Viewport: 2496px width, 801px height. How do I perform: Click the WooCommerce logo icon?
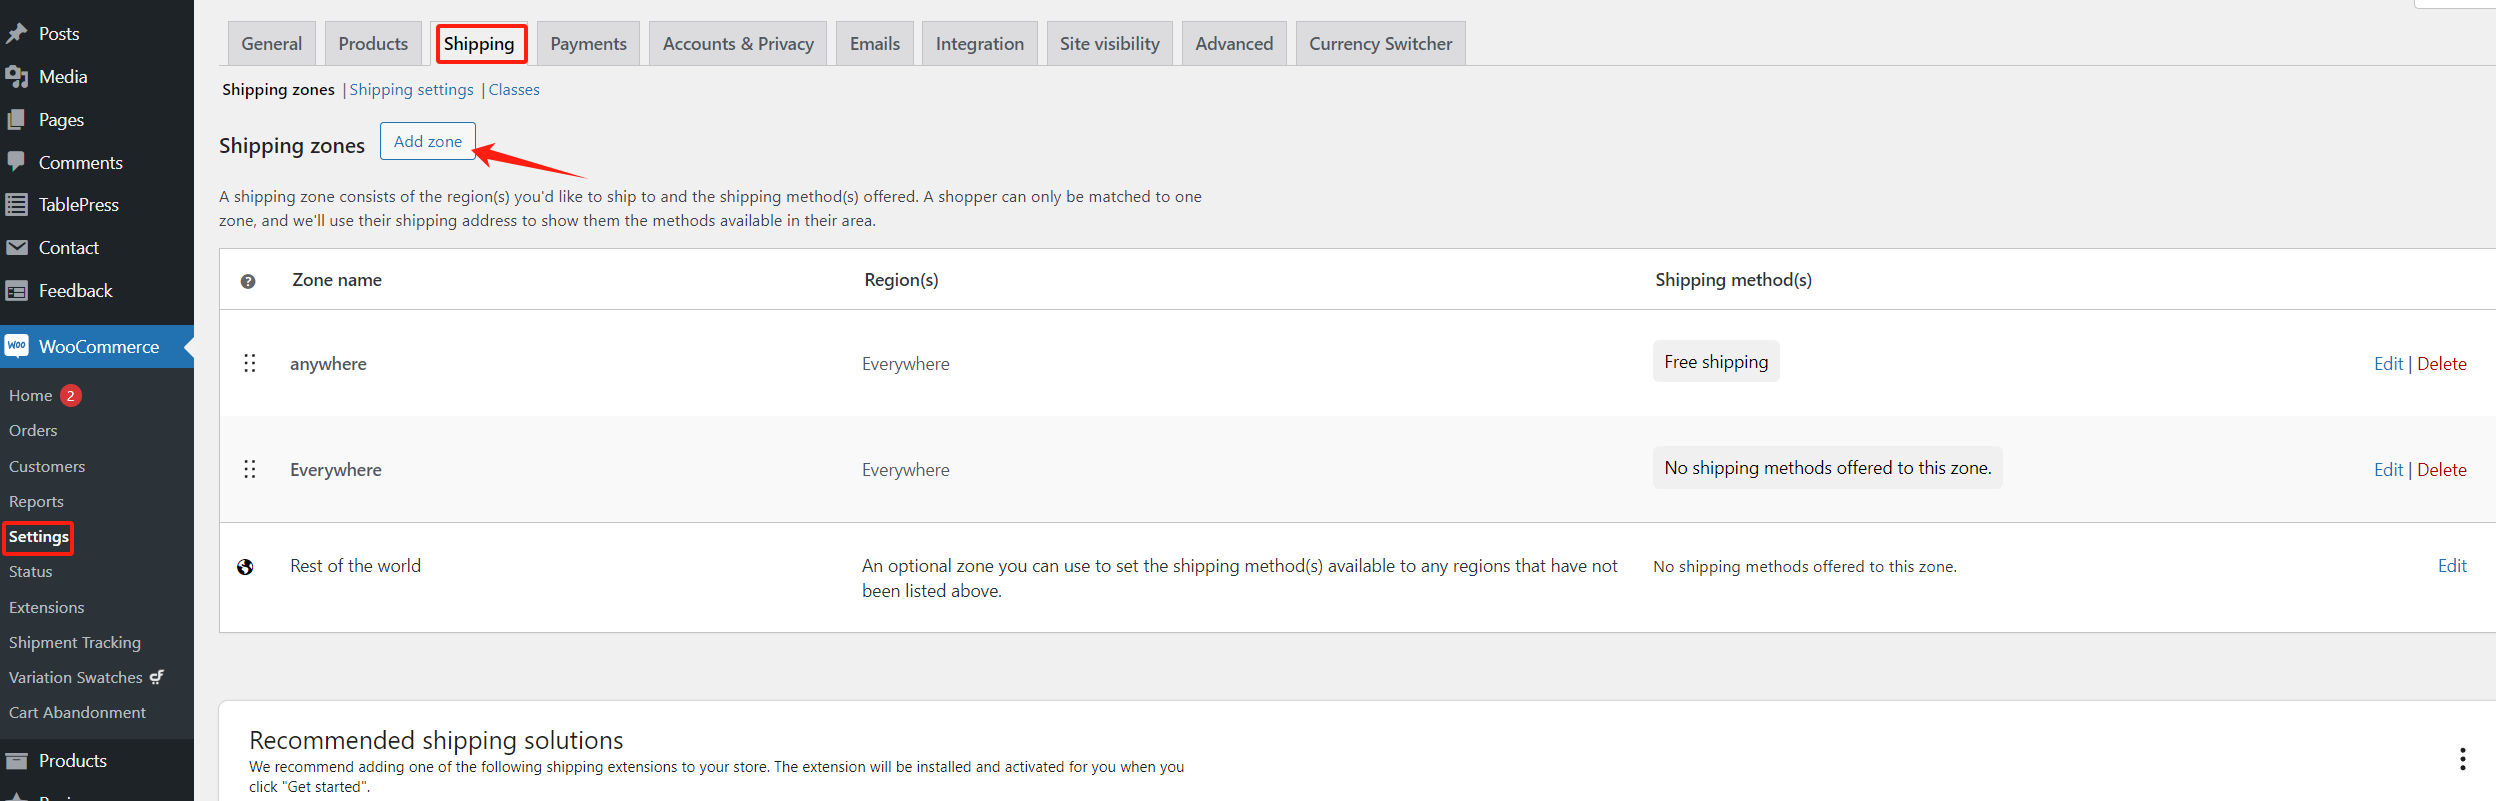click(16, 346)
